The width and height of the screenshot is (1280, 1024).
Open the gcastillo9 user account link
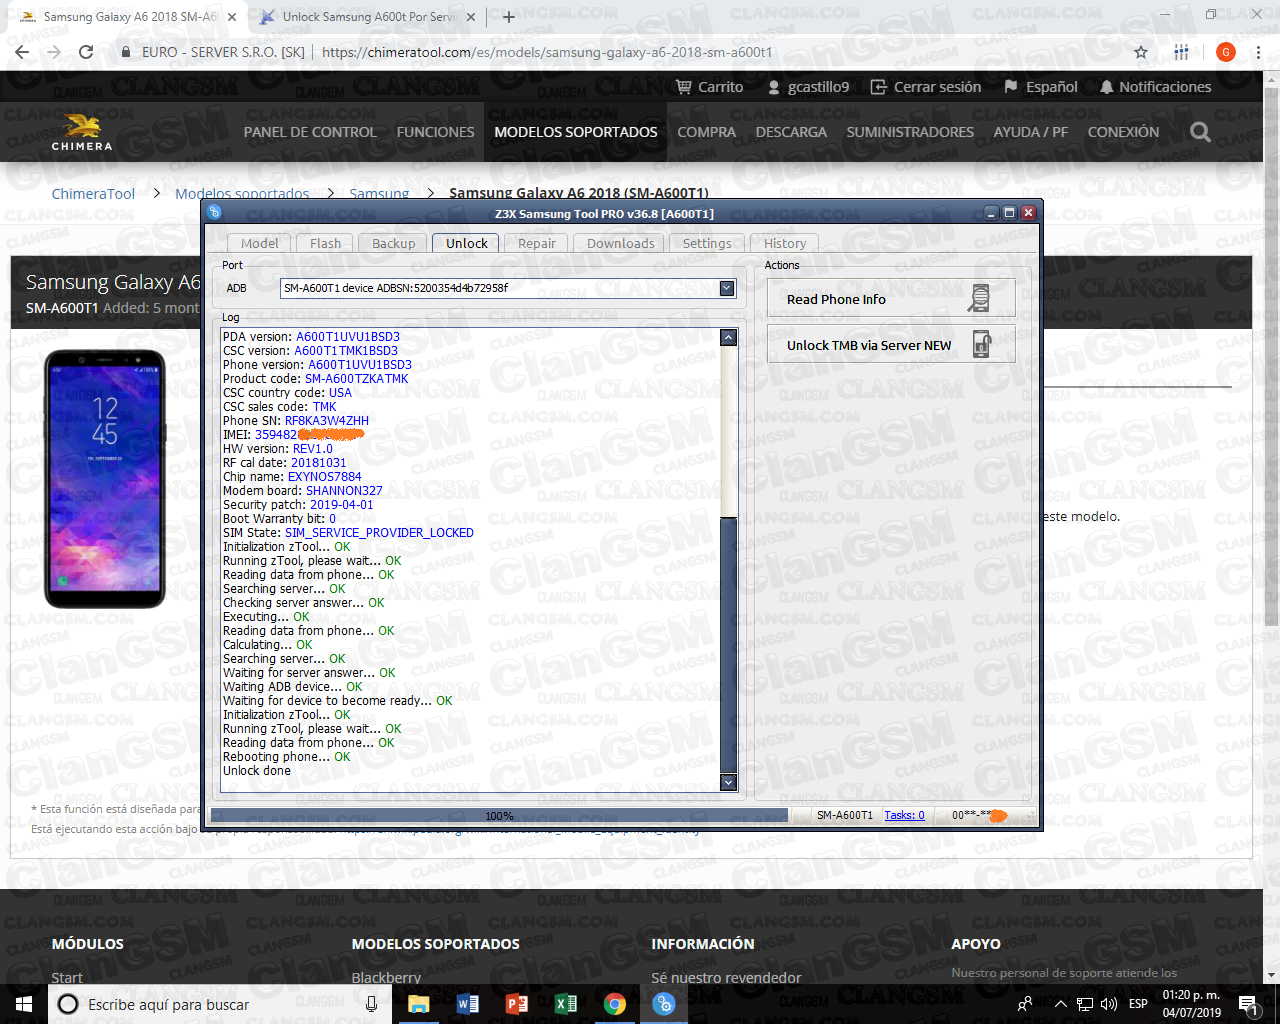point(808,87)
